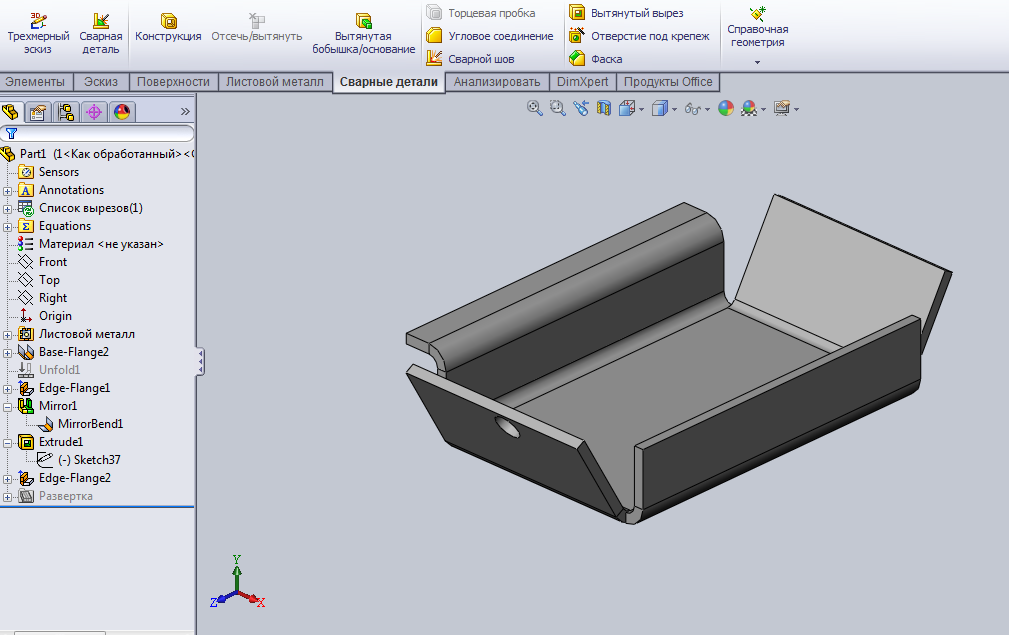The height and width of the screenshot is (635, 1009).
Task: Expand the Annotations tree node
Action: point(7,190)
